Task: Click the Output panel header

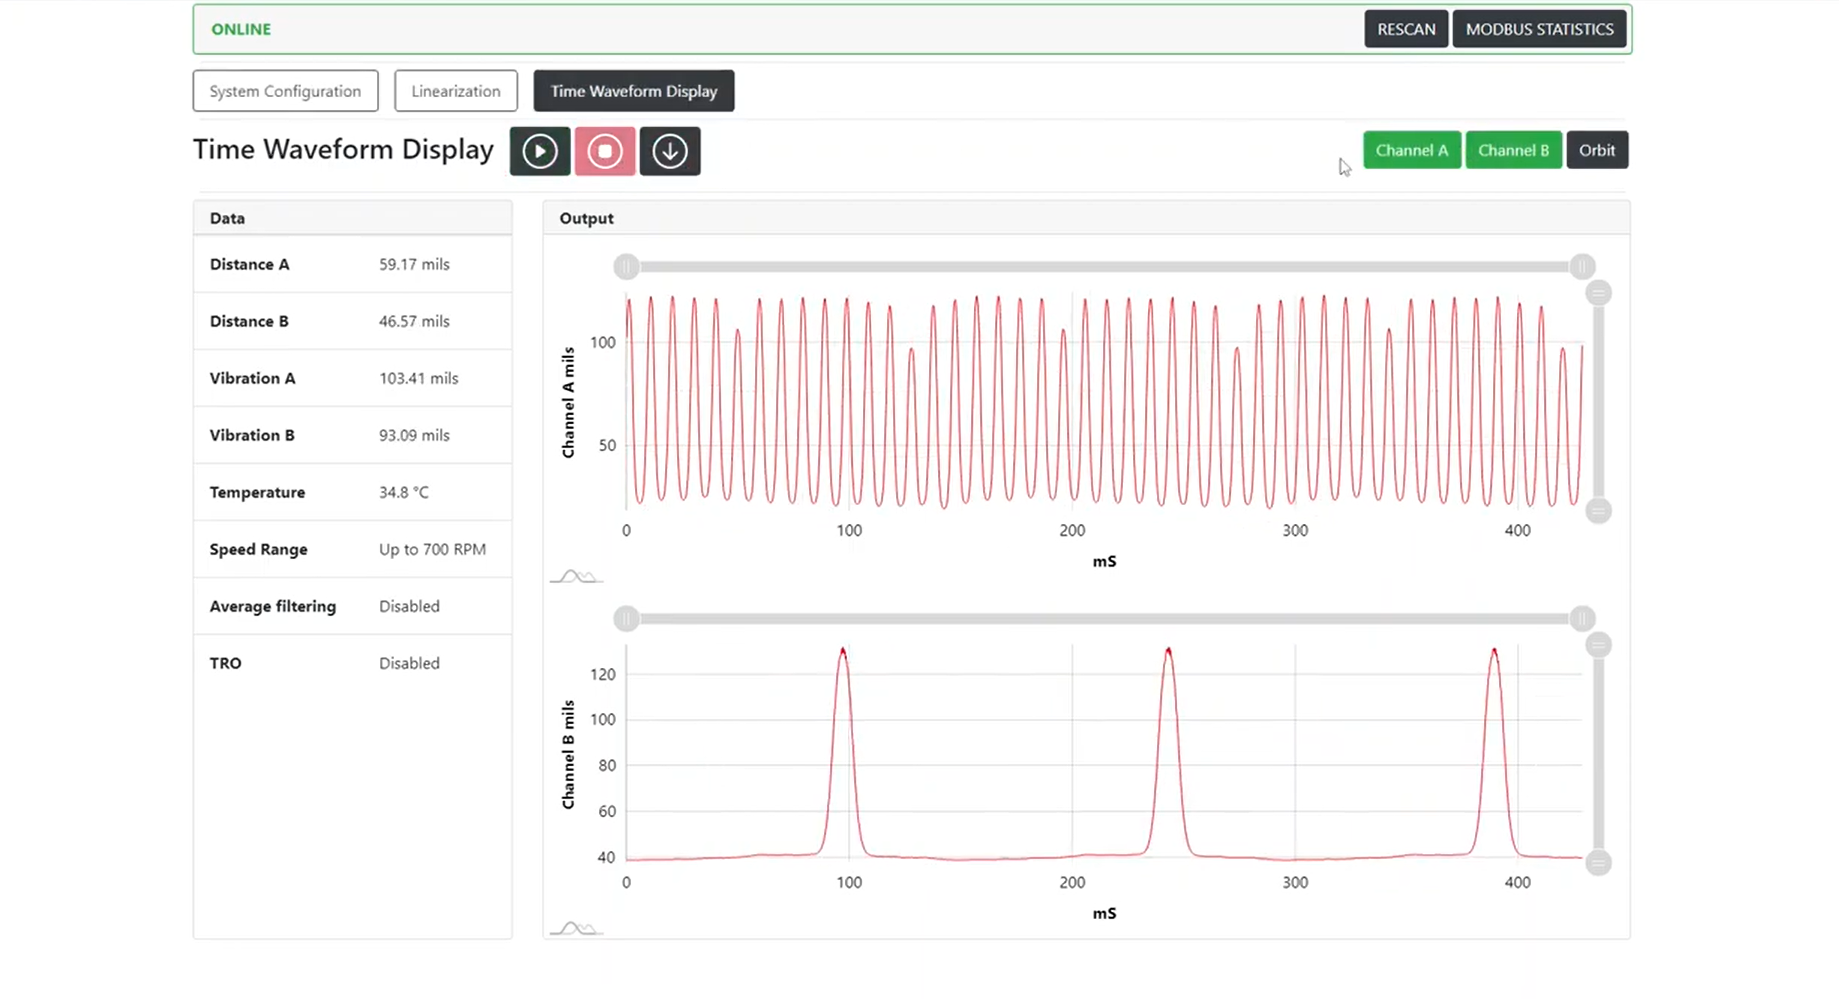Action: click(x=1087, y=218)
